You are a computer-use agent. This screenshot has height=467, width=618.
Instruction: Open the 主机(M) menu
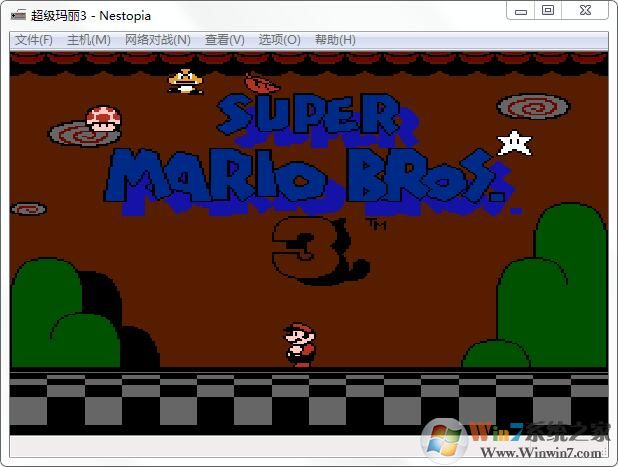(88, 40)
